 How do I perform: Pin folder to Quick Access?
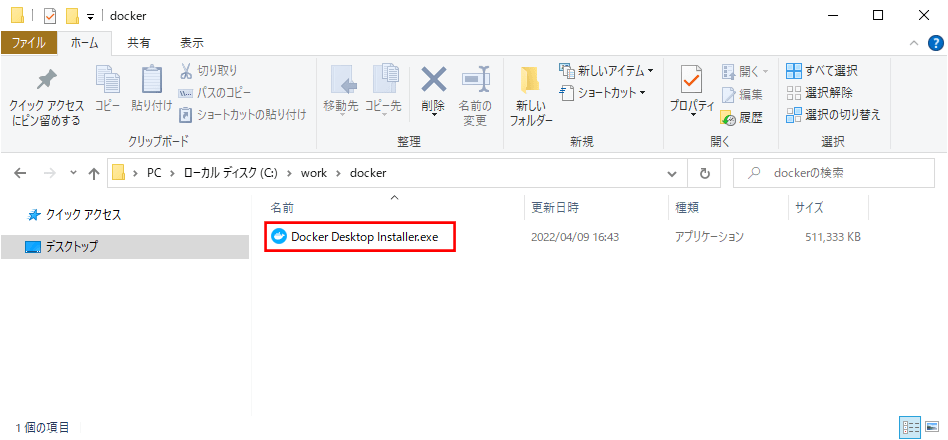[47, 97]
